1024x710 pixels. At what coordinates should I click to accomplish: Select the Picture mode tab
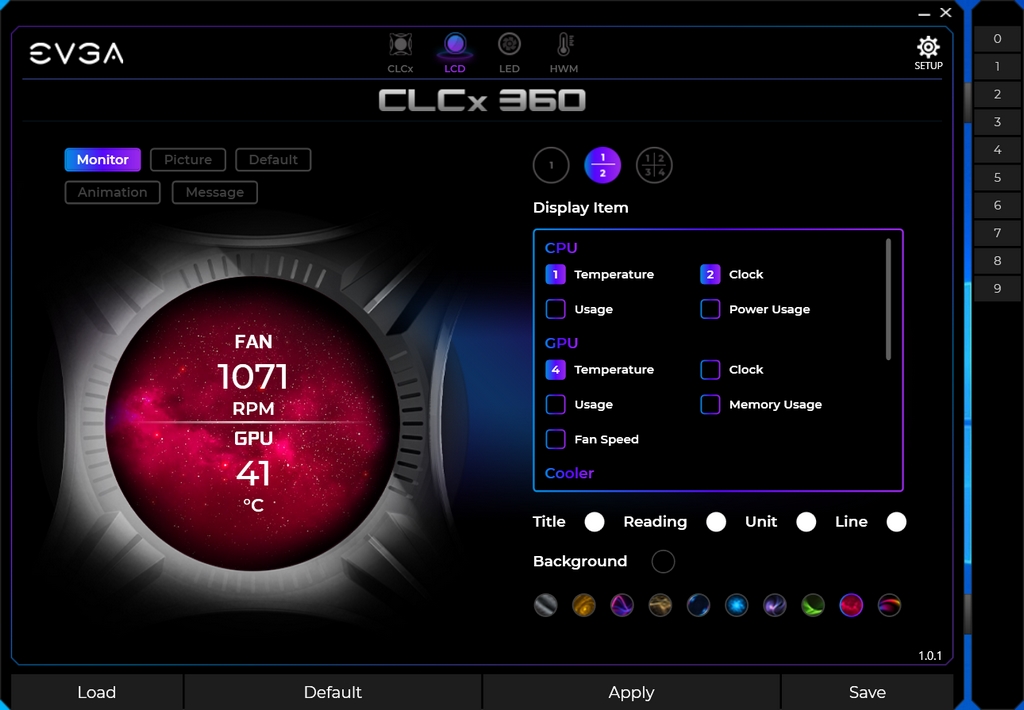point(188,159)
